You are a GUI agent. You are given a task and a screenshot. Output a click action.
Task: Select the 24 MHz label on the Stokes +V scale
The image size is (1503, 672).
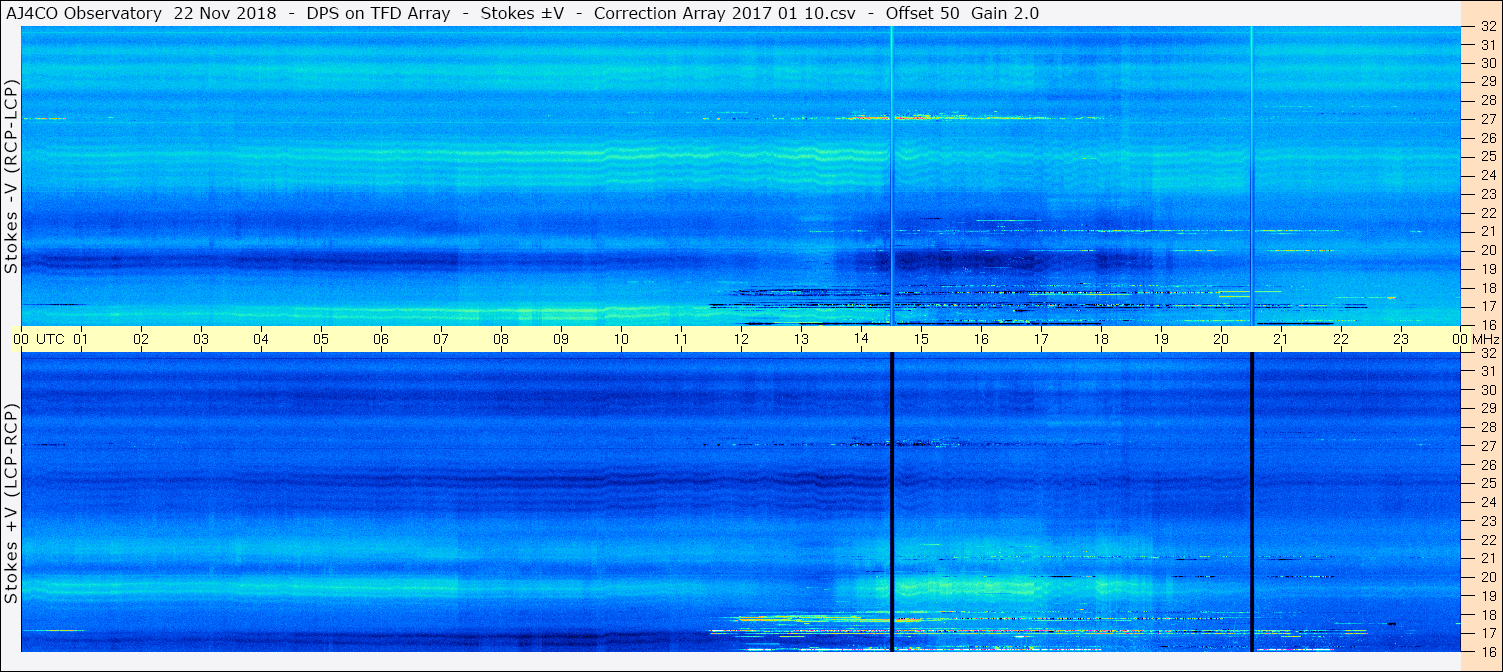(1487, 502)
